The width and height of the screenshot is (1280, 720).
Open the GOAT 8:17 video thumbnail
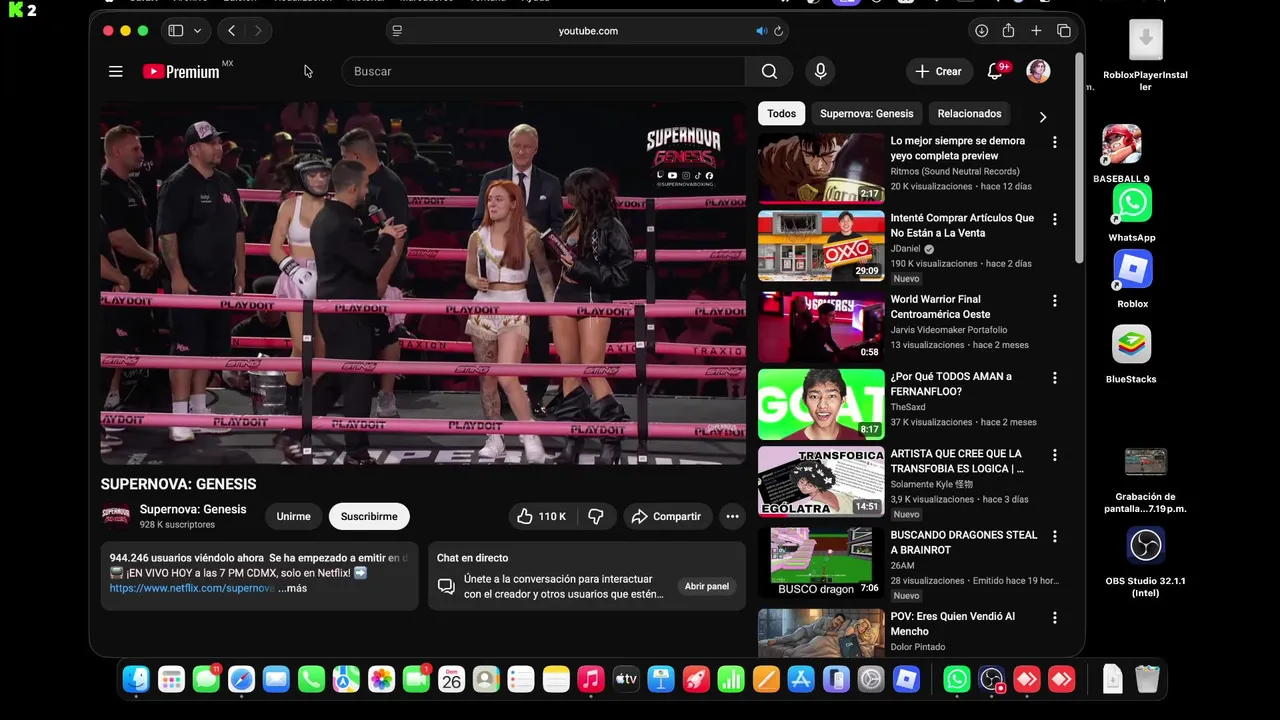pyautogui.click(x=821, y=404)
